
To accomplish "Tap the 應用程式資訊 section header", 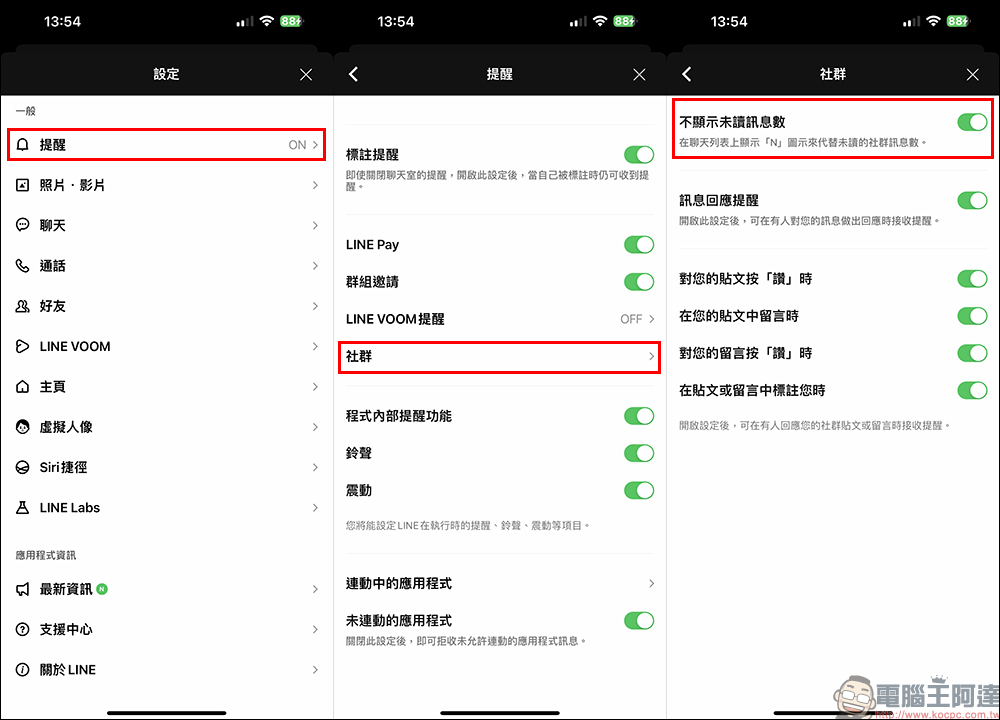I will (x=46, y=555).
